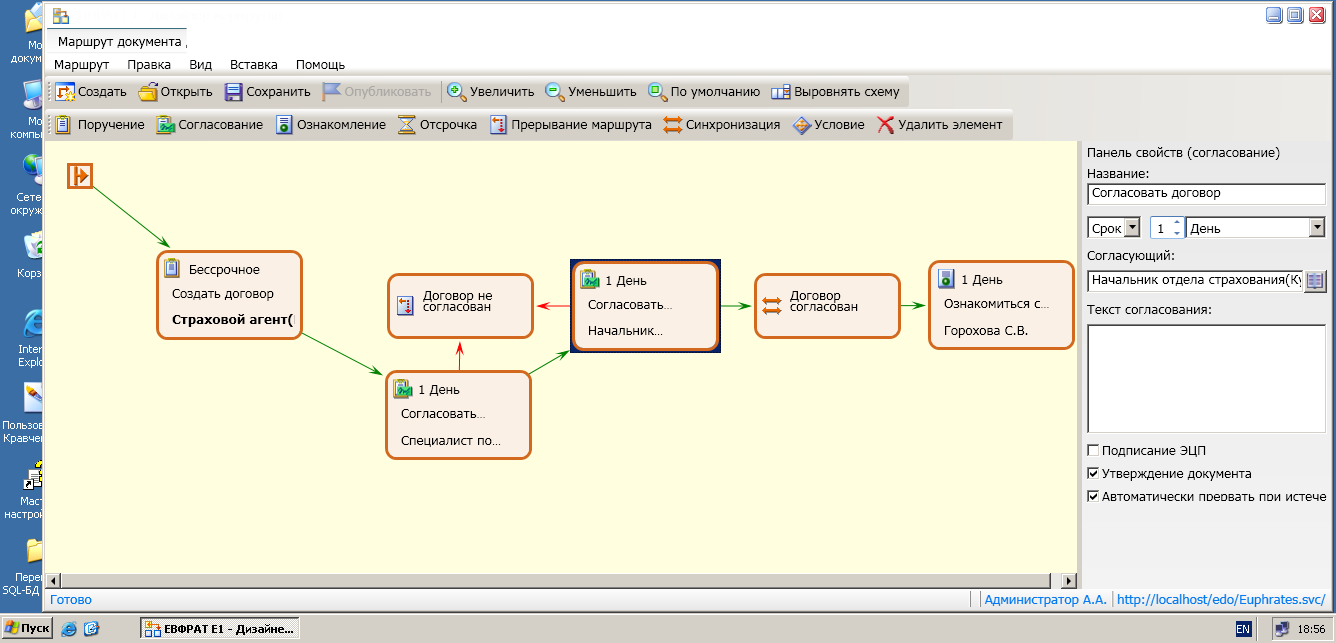Open a route with Открыть

click(x=175, y=92)
